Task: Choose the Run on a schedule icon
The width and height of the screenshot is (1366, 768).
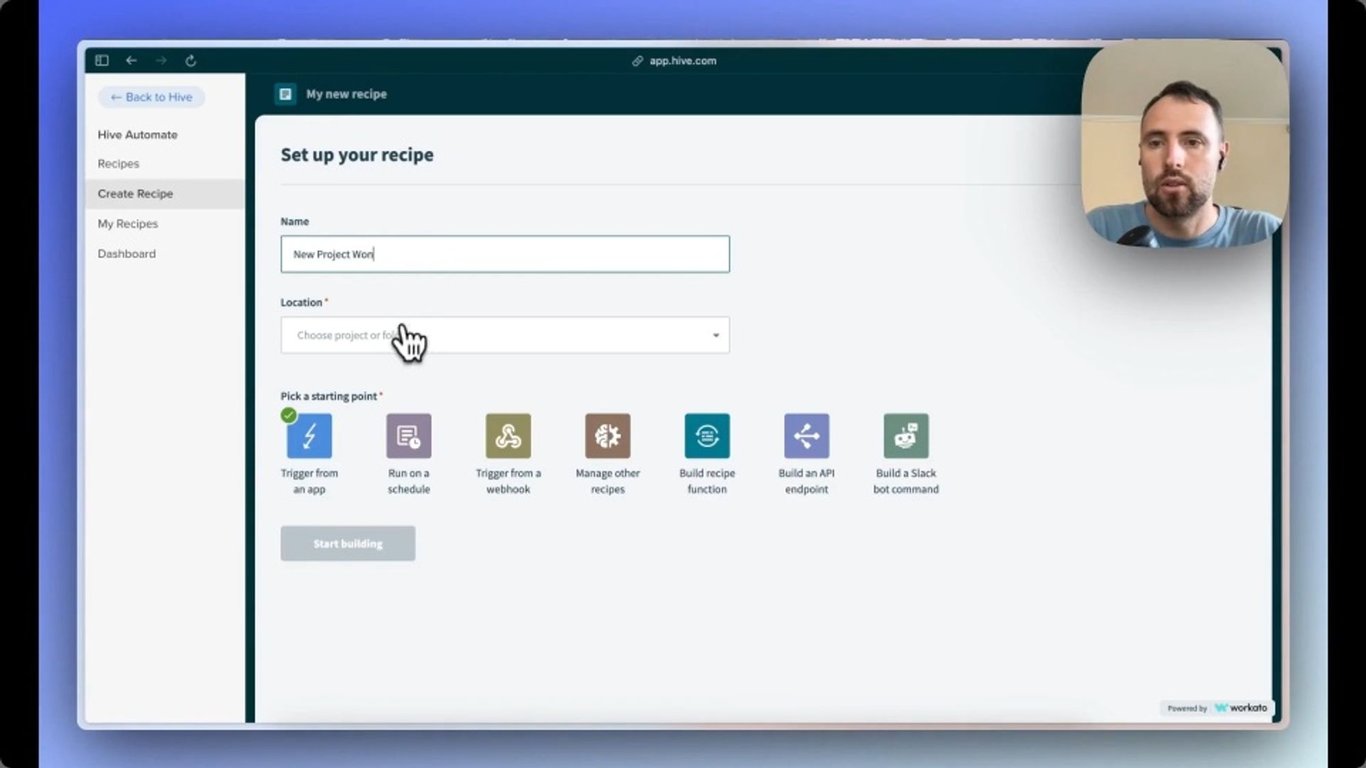Action: [x=409, y=436]
